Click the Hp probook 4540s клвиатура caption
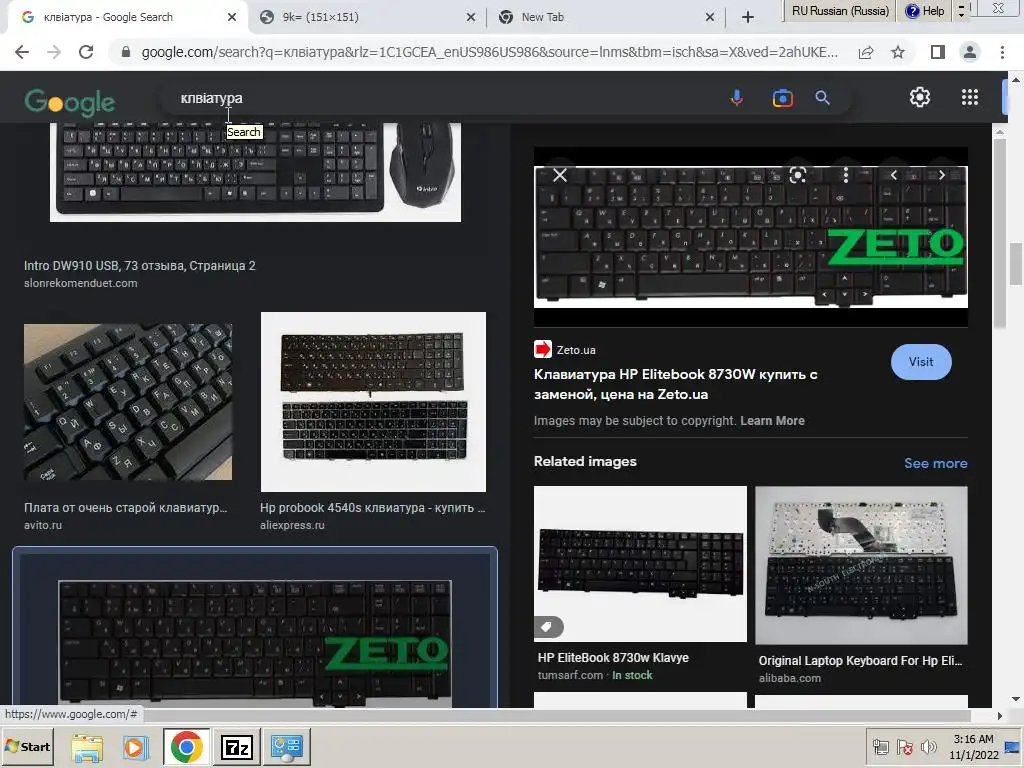The height and width of the screenshot is (768, 1024). [x=372, y=507]
